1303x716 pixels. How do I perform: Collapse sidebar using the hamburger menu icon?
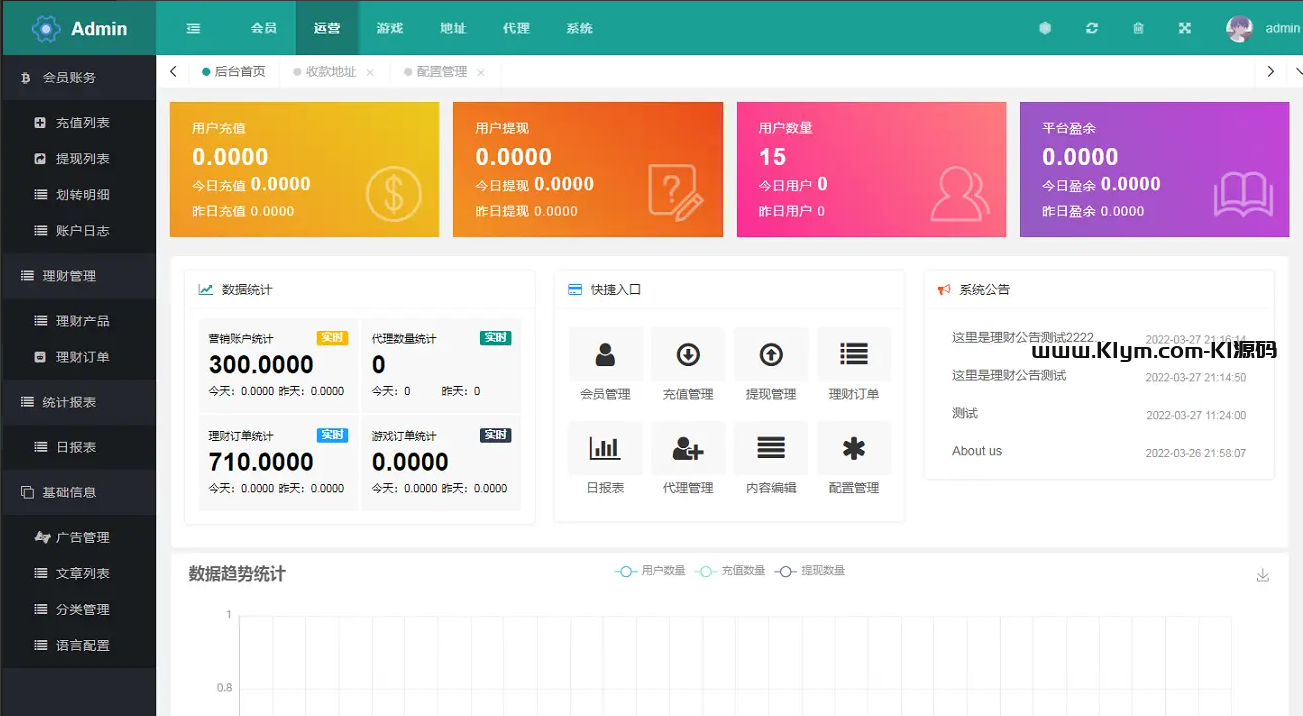[x=194, y=28]
